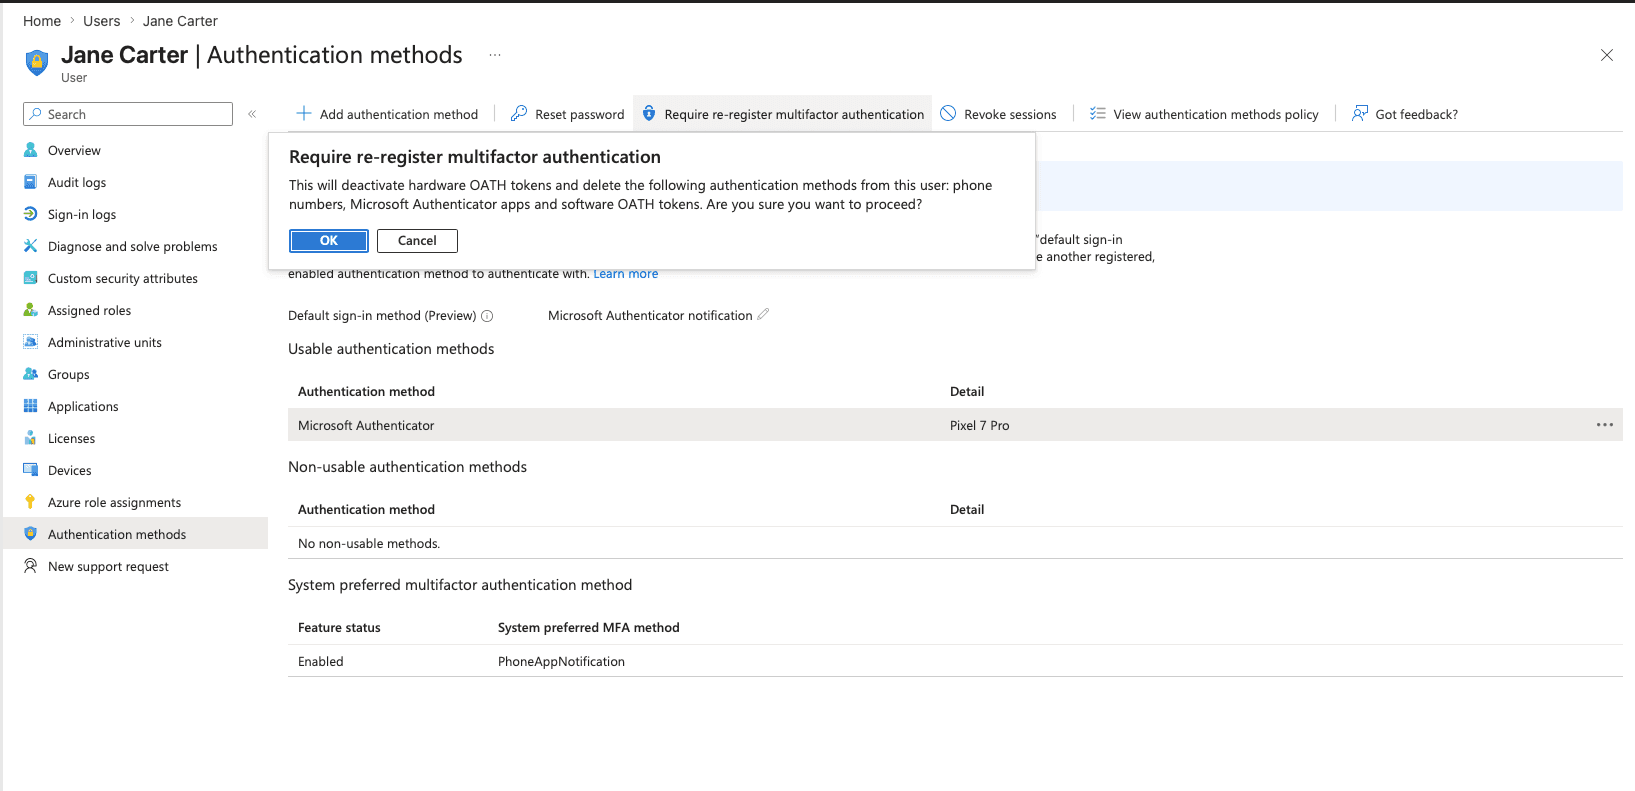This screenshot has width=1635, height=791.
Task: Select Require re-register multifactor authentication command
Action: pyautogui.click(x=783, y=114)
